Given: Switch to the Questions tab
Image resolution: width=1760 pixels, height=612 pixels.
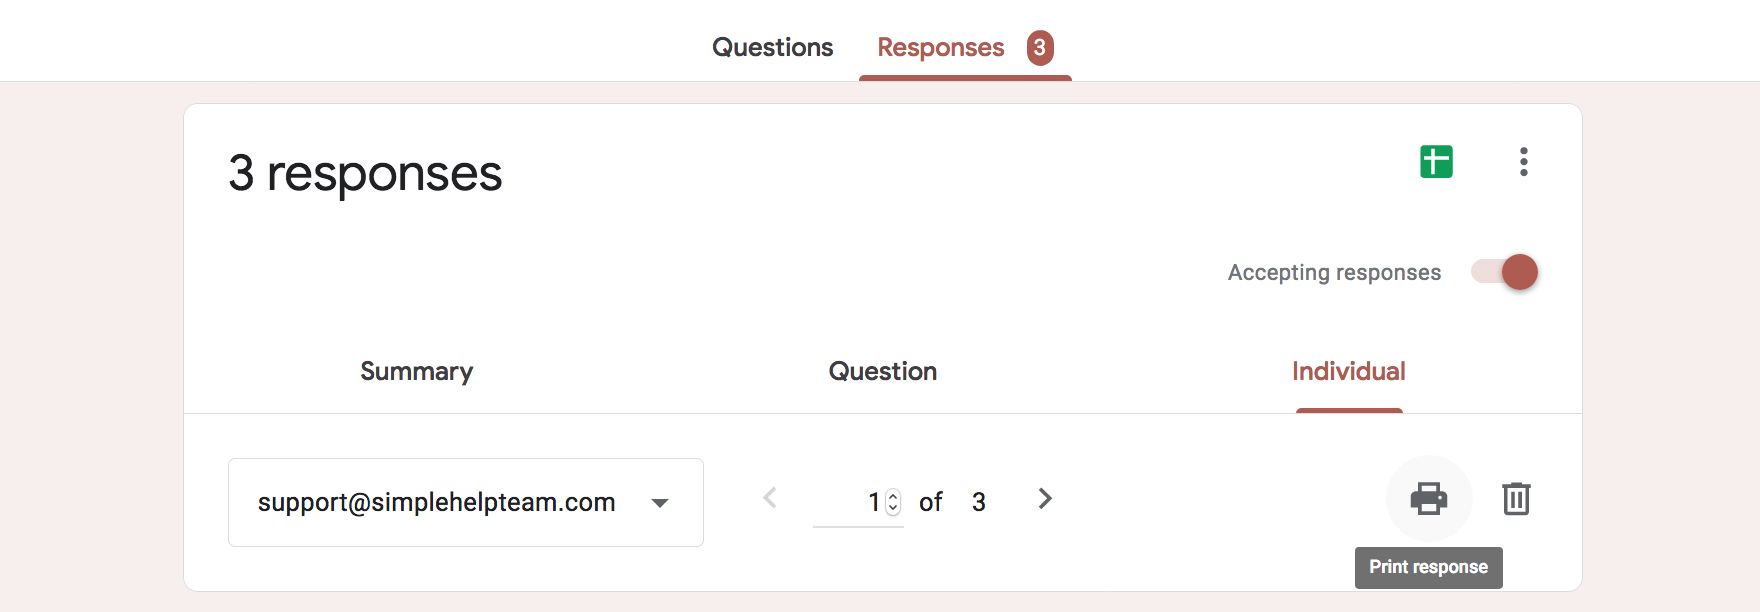Looking at the screenshot, I should tap(772, 47).
